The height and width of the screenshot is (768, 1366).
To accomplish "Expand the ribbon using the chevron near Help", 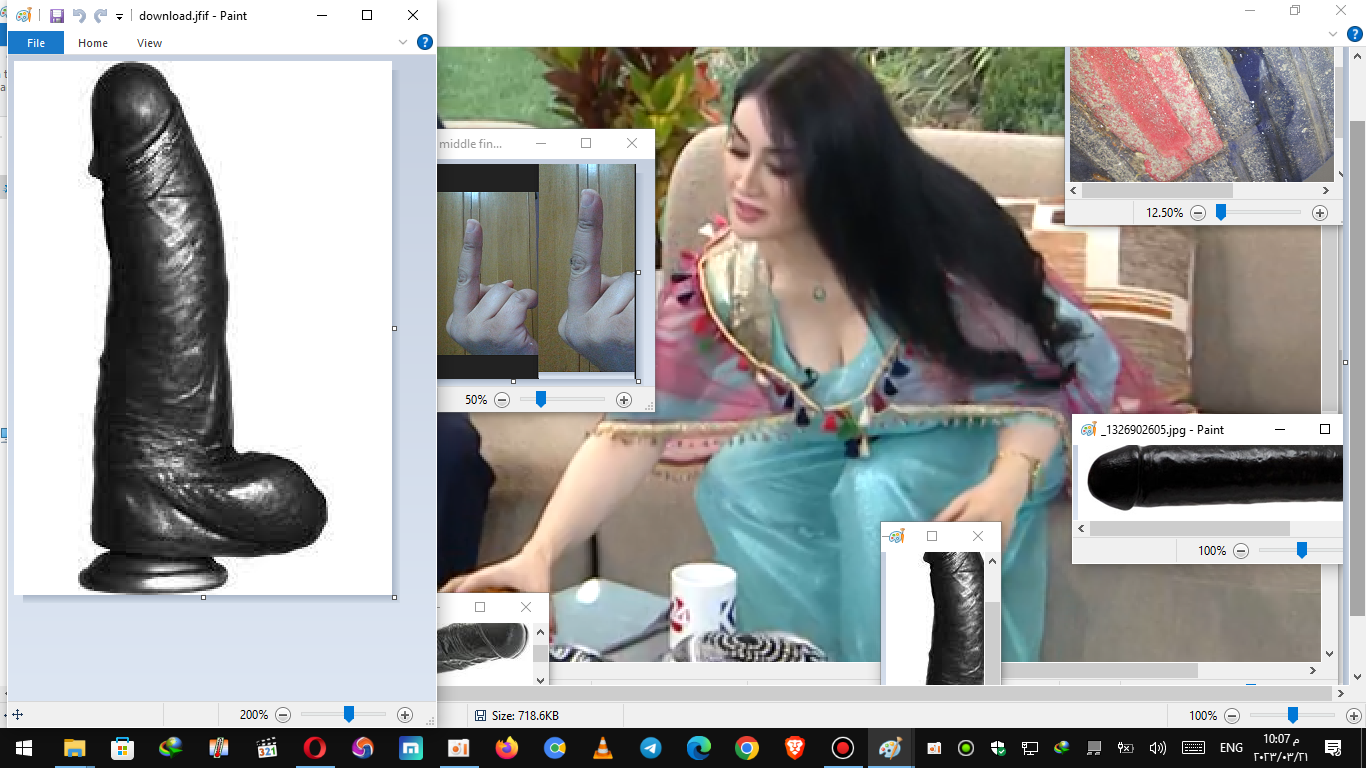I will 403,42.
